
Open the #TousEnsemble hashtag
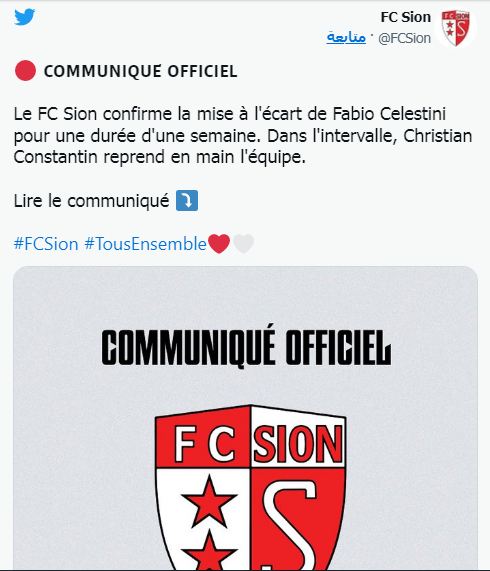click(x=145, y=244)
